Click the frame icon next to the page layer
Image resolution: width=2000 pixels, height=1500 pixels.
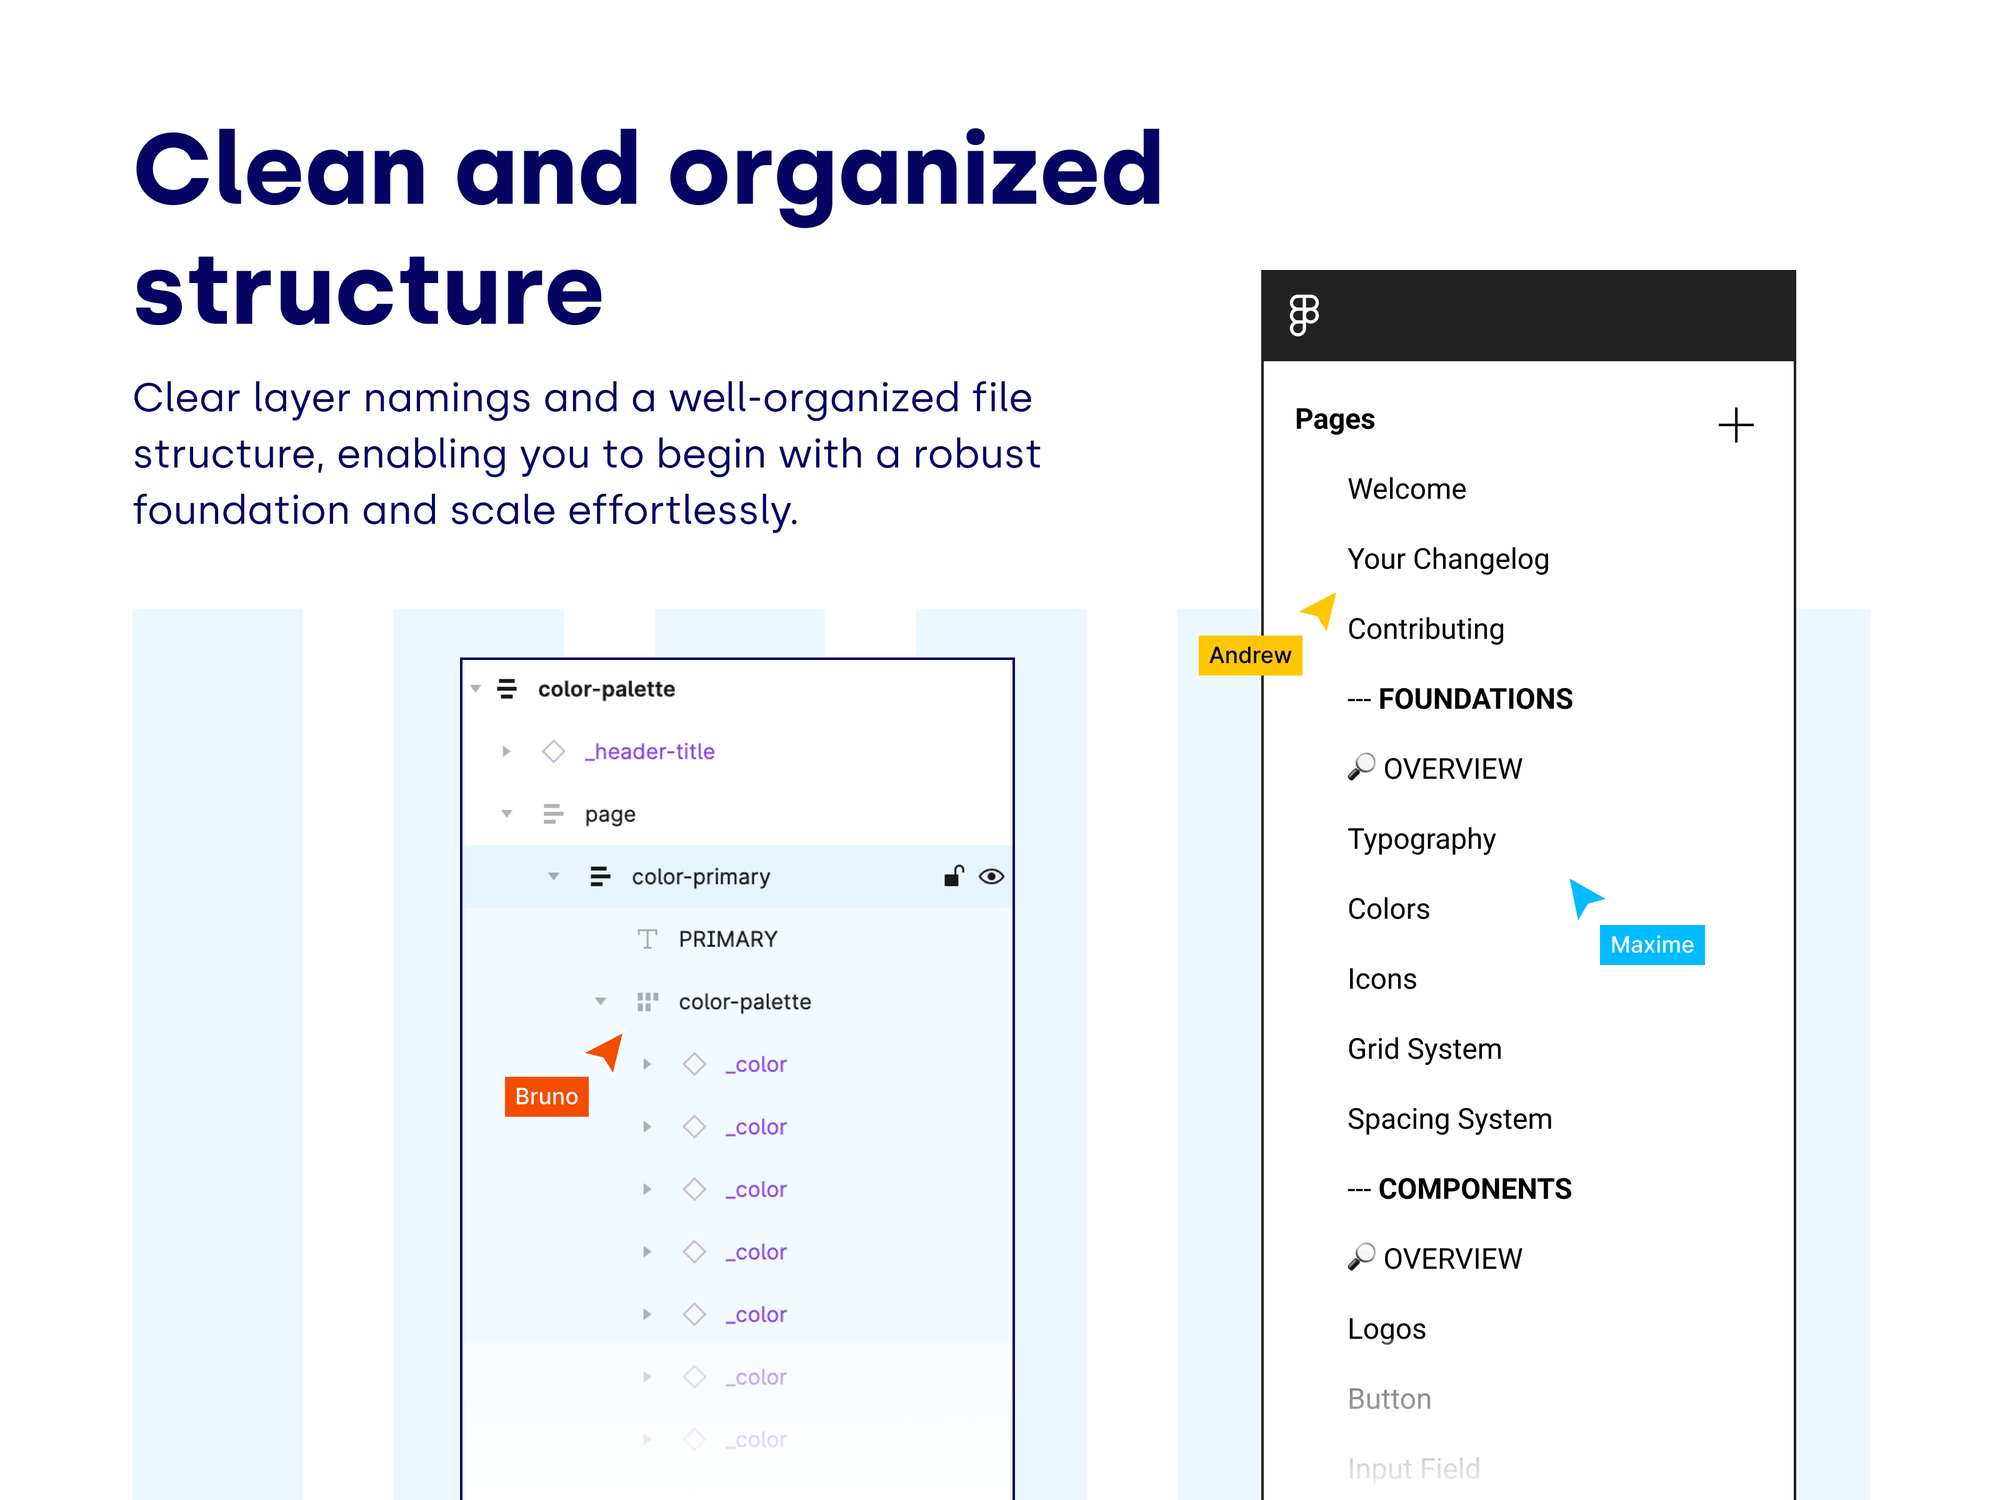tap(552, 813)
